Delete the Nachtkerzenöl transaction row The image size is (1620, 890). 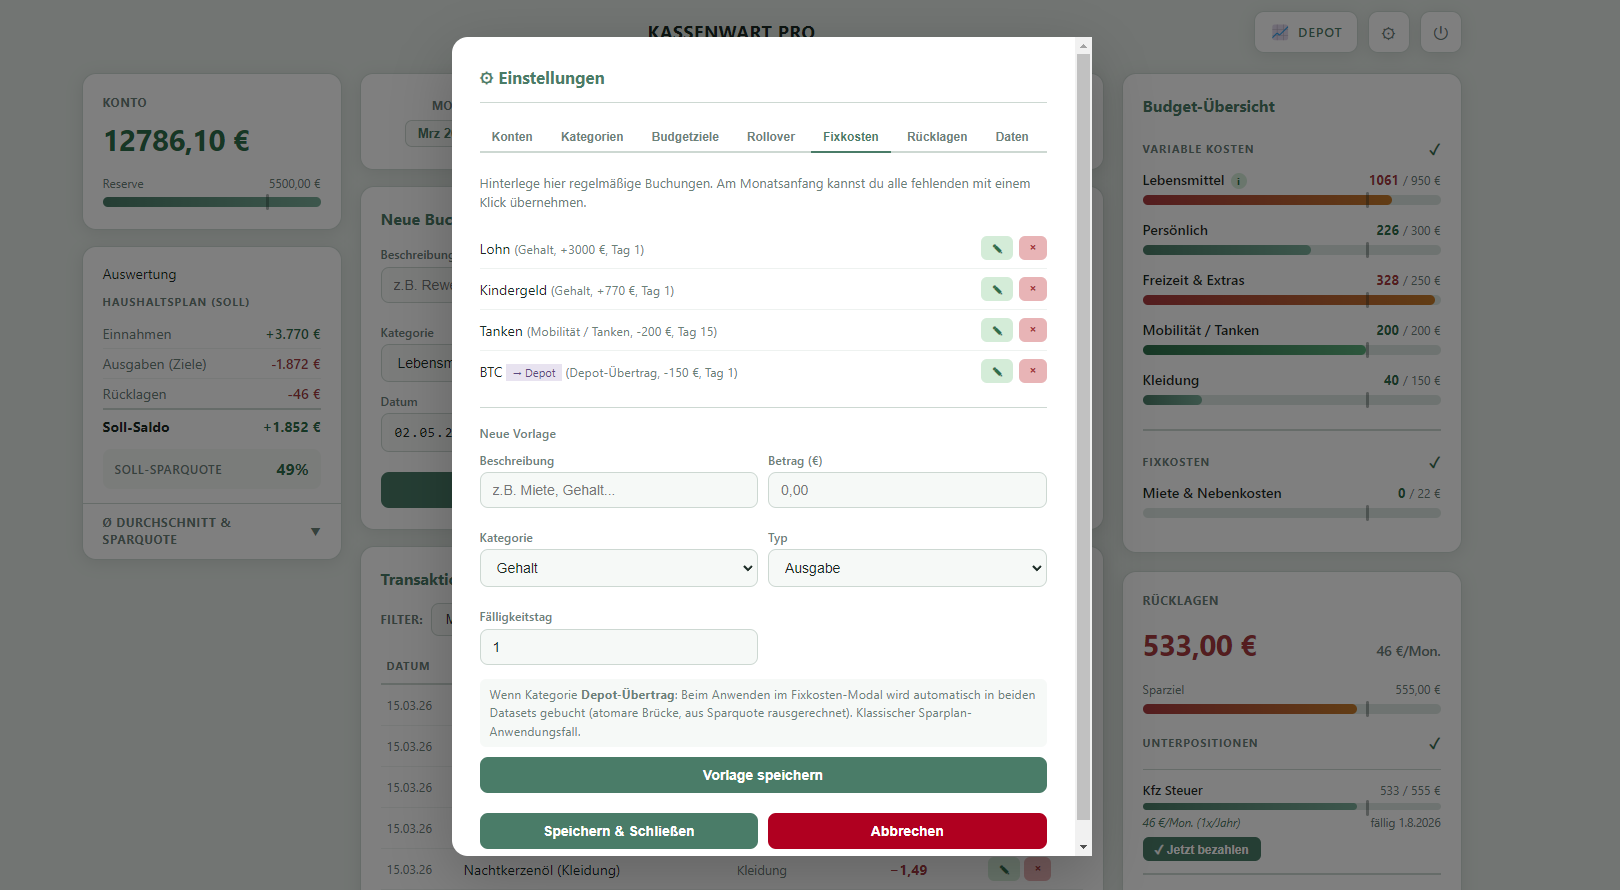1038,869
